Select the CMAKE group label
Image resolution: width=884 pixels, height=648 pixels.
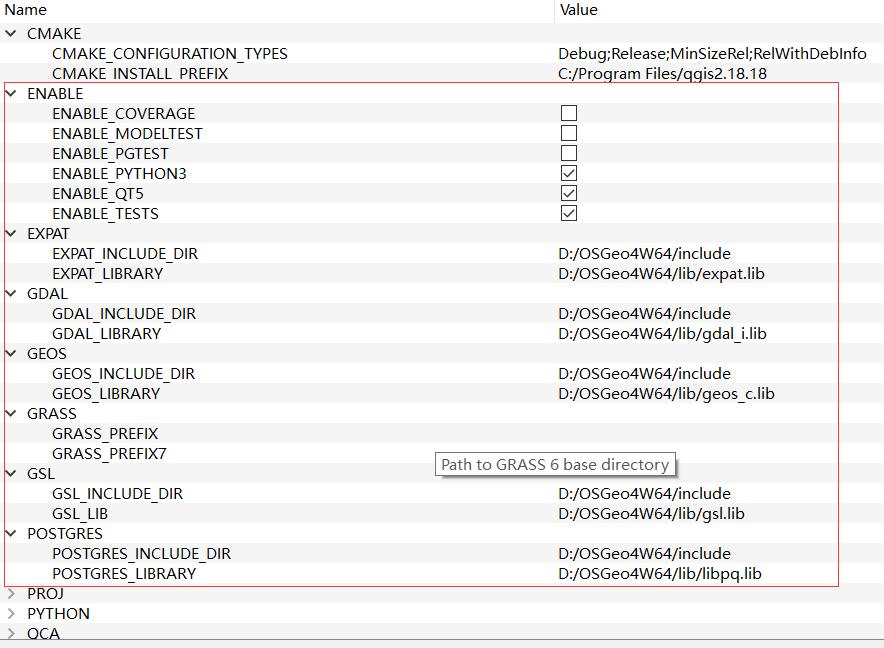54,34
